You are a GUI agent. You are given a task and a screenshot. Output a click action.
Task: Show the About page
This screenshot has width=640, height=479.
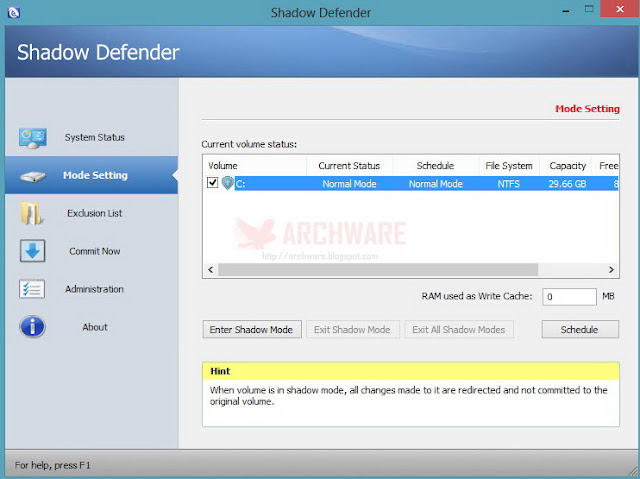[x=91, y=327]
